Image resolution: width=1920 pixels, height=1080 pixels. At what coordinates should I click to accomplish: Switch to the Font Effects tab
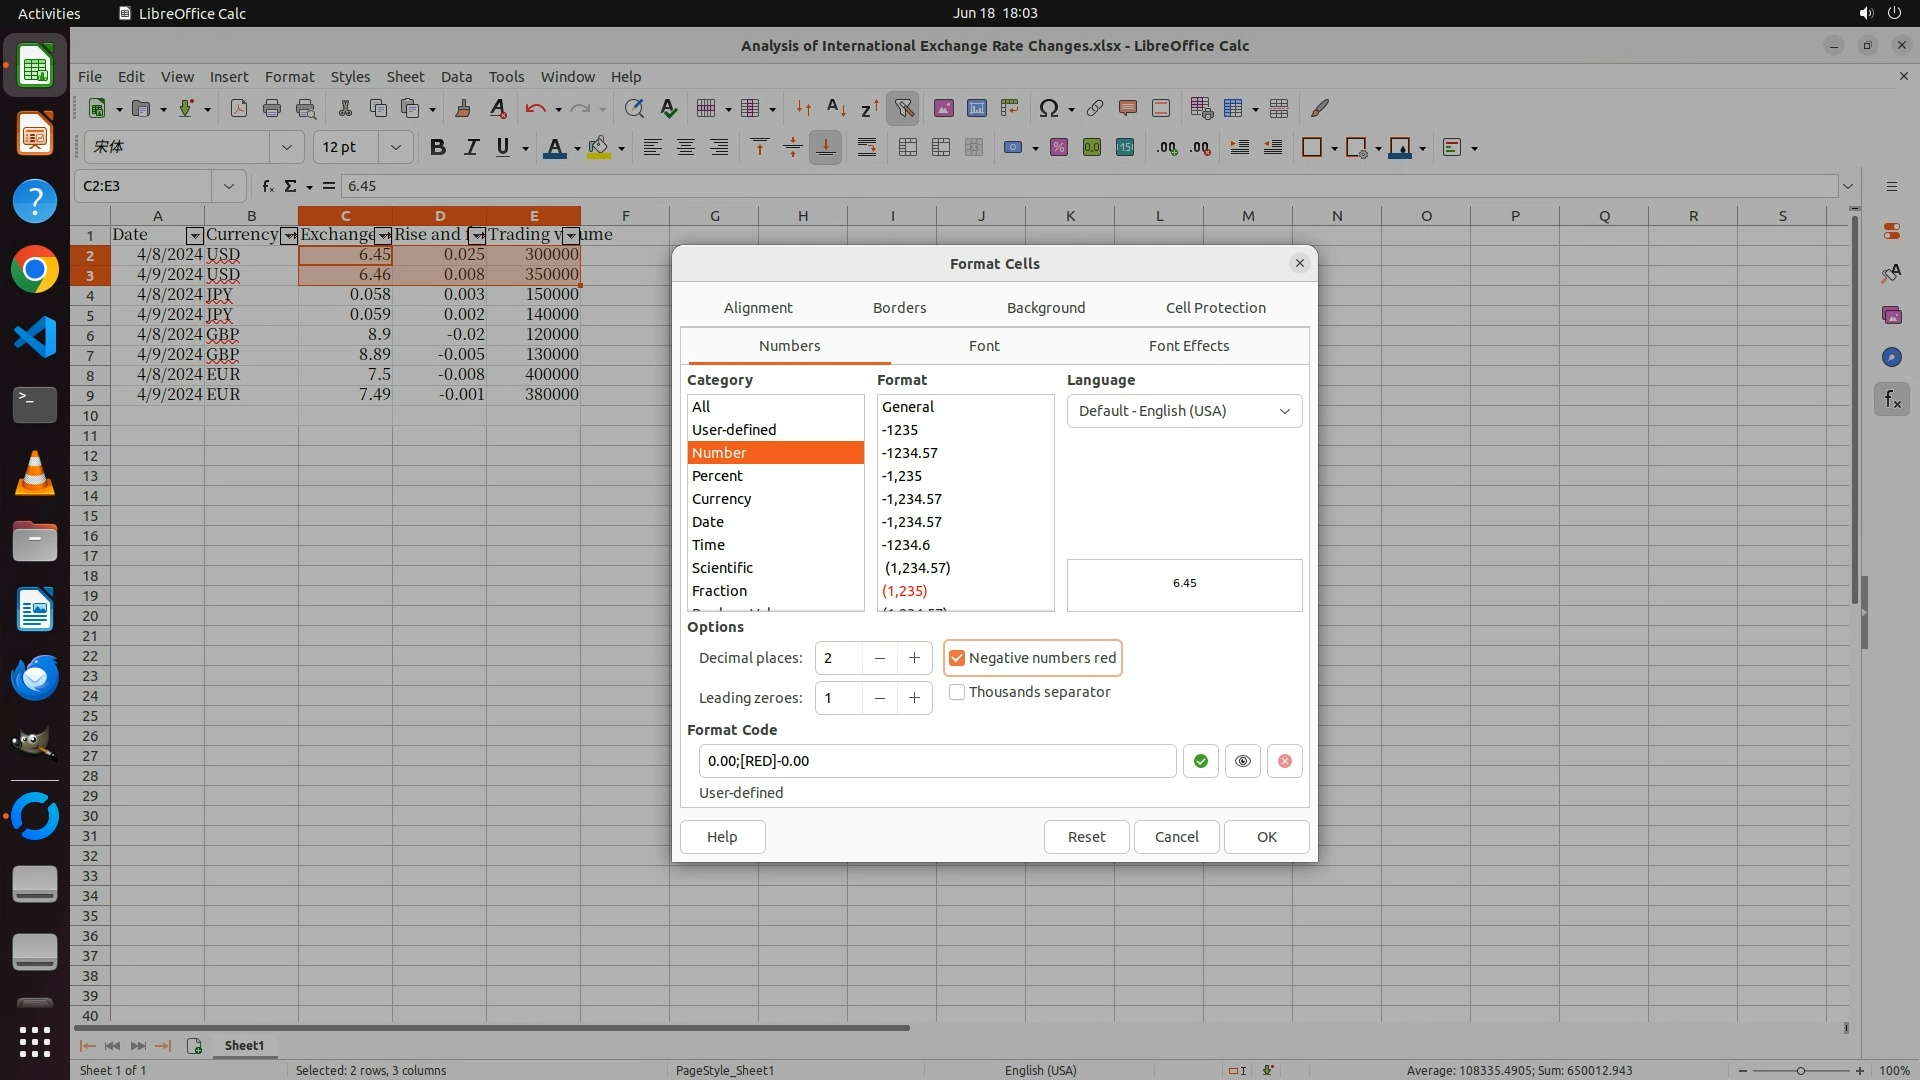(x=1188, y=346)
